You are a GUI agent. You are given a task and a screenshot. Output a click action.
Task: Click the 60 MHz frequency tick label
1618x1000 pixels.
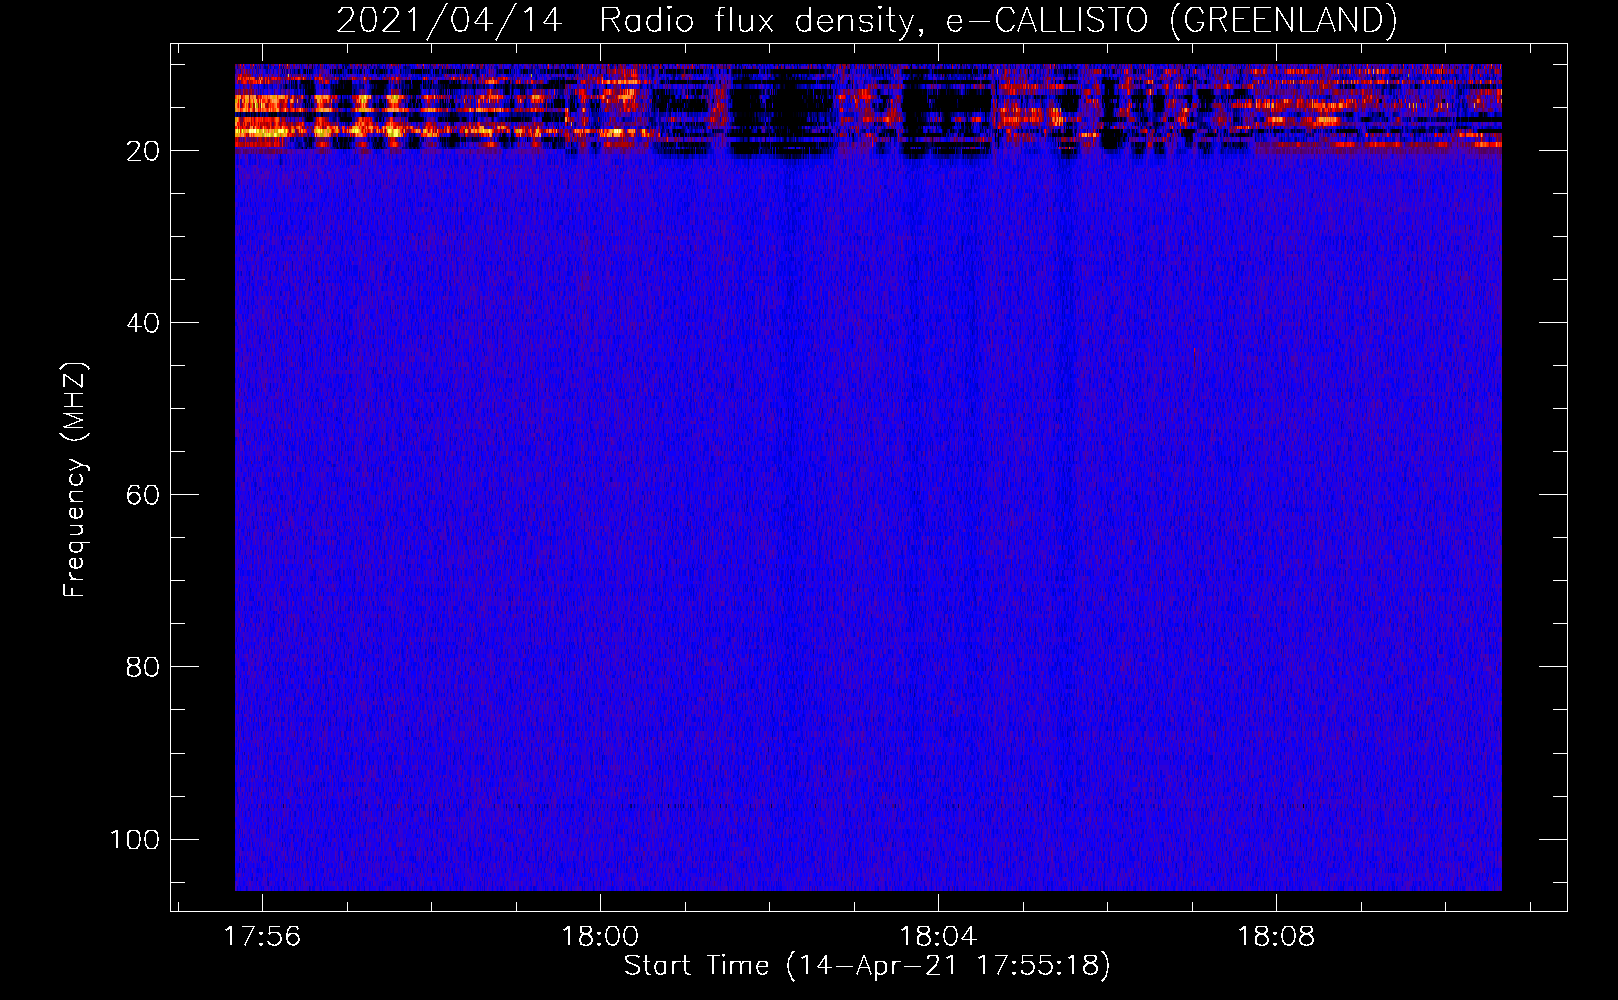(x=143, y=495)
